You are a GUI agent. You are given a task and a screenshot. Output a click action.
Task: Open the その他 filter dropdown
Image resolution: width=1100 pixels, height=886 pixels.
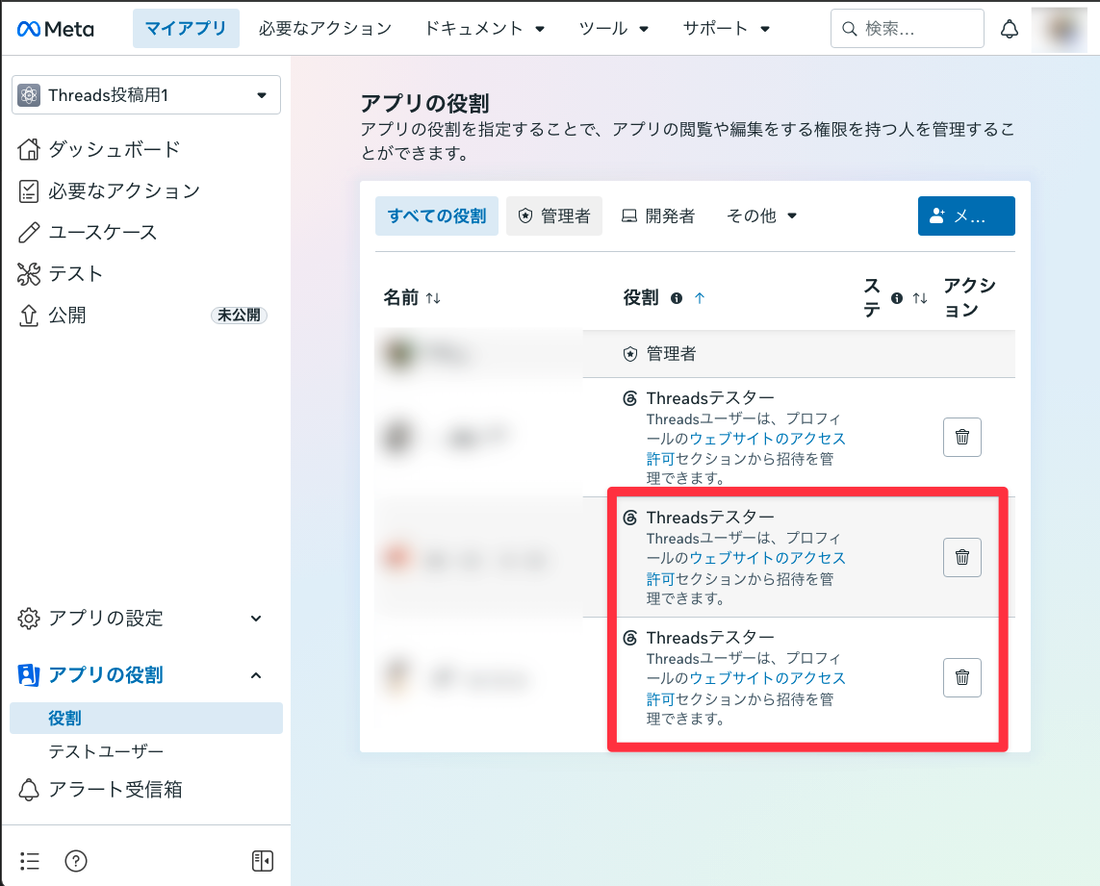pos(761,216)
